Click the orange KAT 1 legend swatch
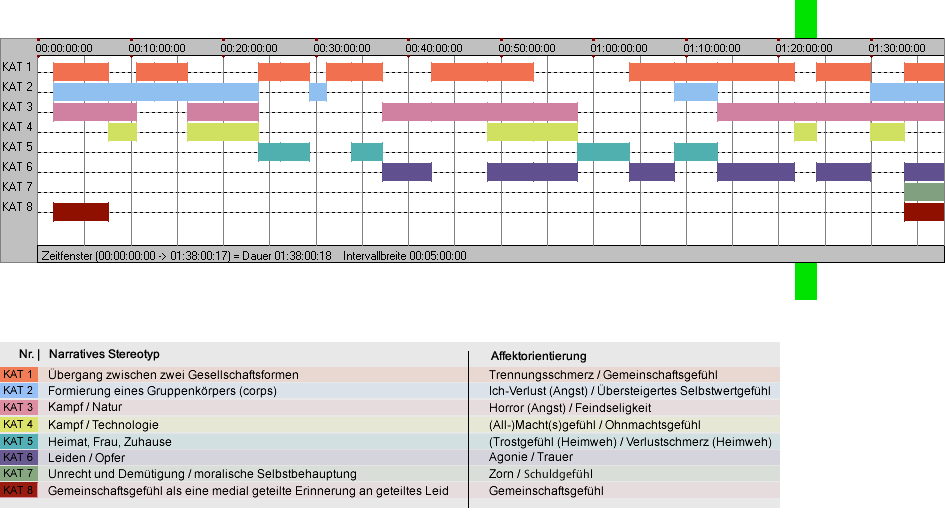Screen dimensions: 945x530 tap(19, 374)
